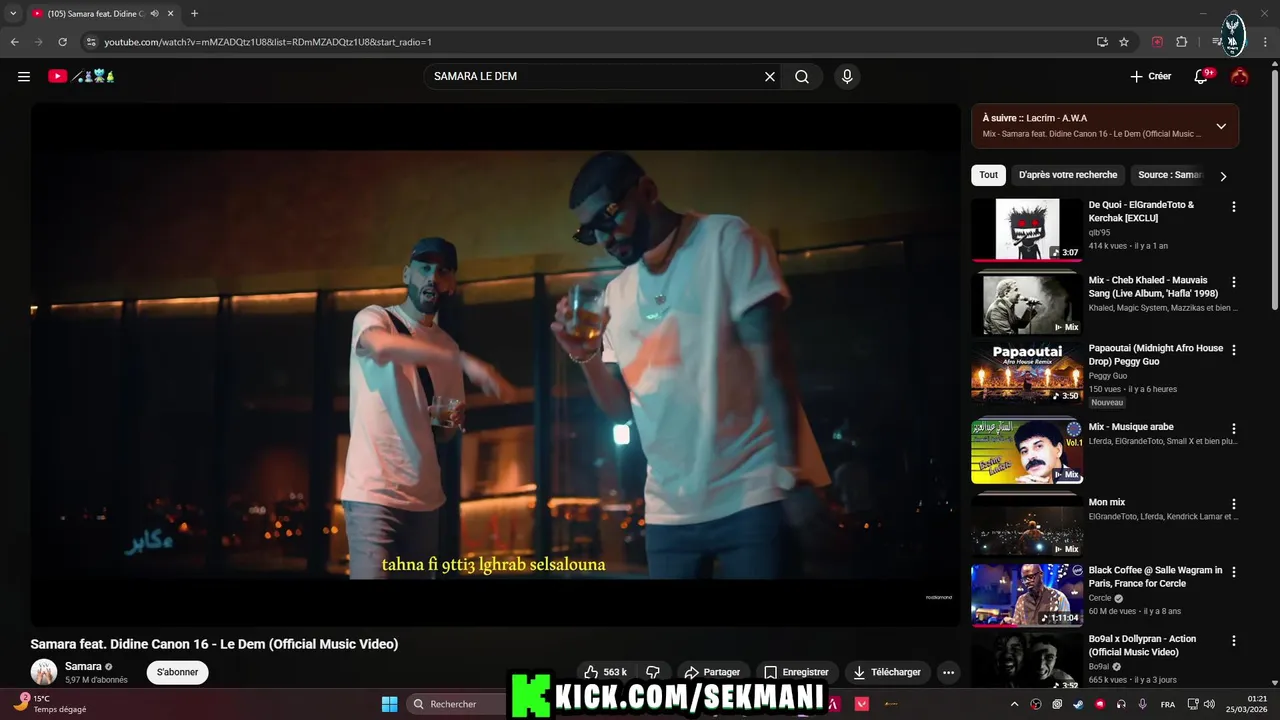Bookmark this page with star
This screenshot has height=720, width=1280.
pyautogui.click(x=1124, y=42)
